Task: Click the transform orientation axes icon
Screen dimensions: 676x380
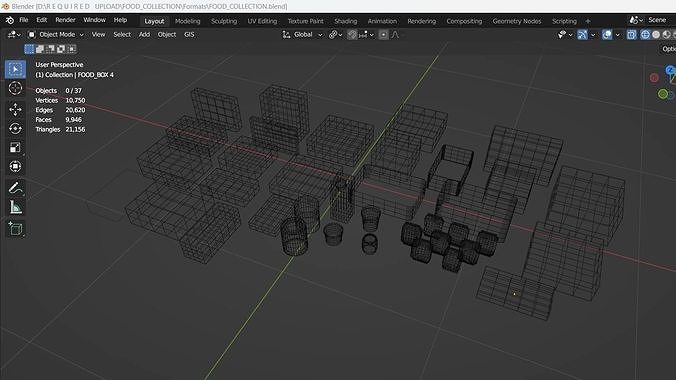Action: [286, 35]
